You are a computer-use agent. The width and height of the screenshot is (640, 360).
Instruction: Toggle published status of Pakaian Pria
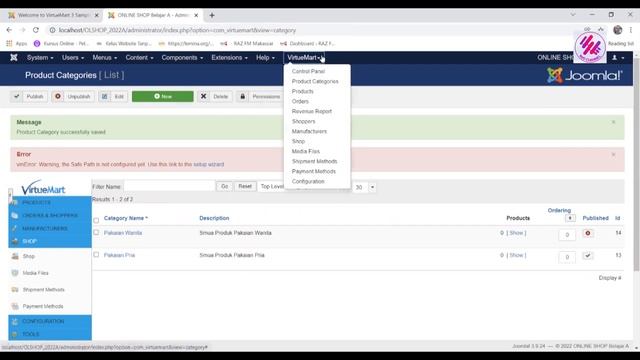[588, 256]
